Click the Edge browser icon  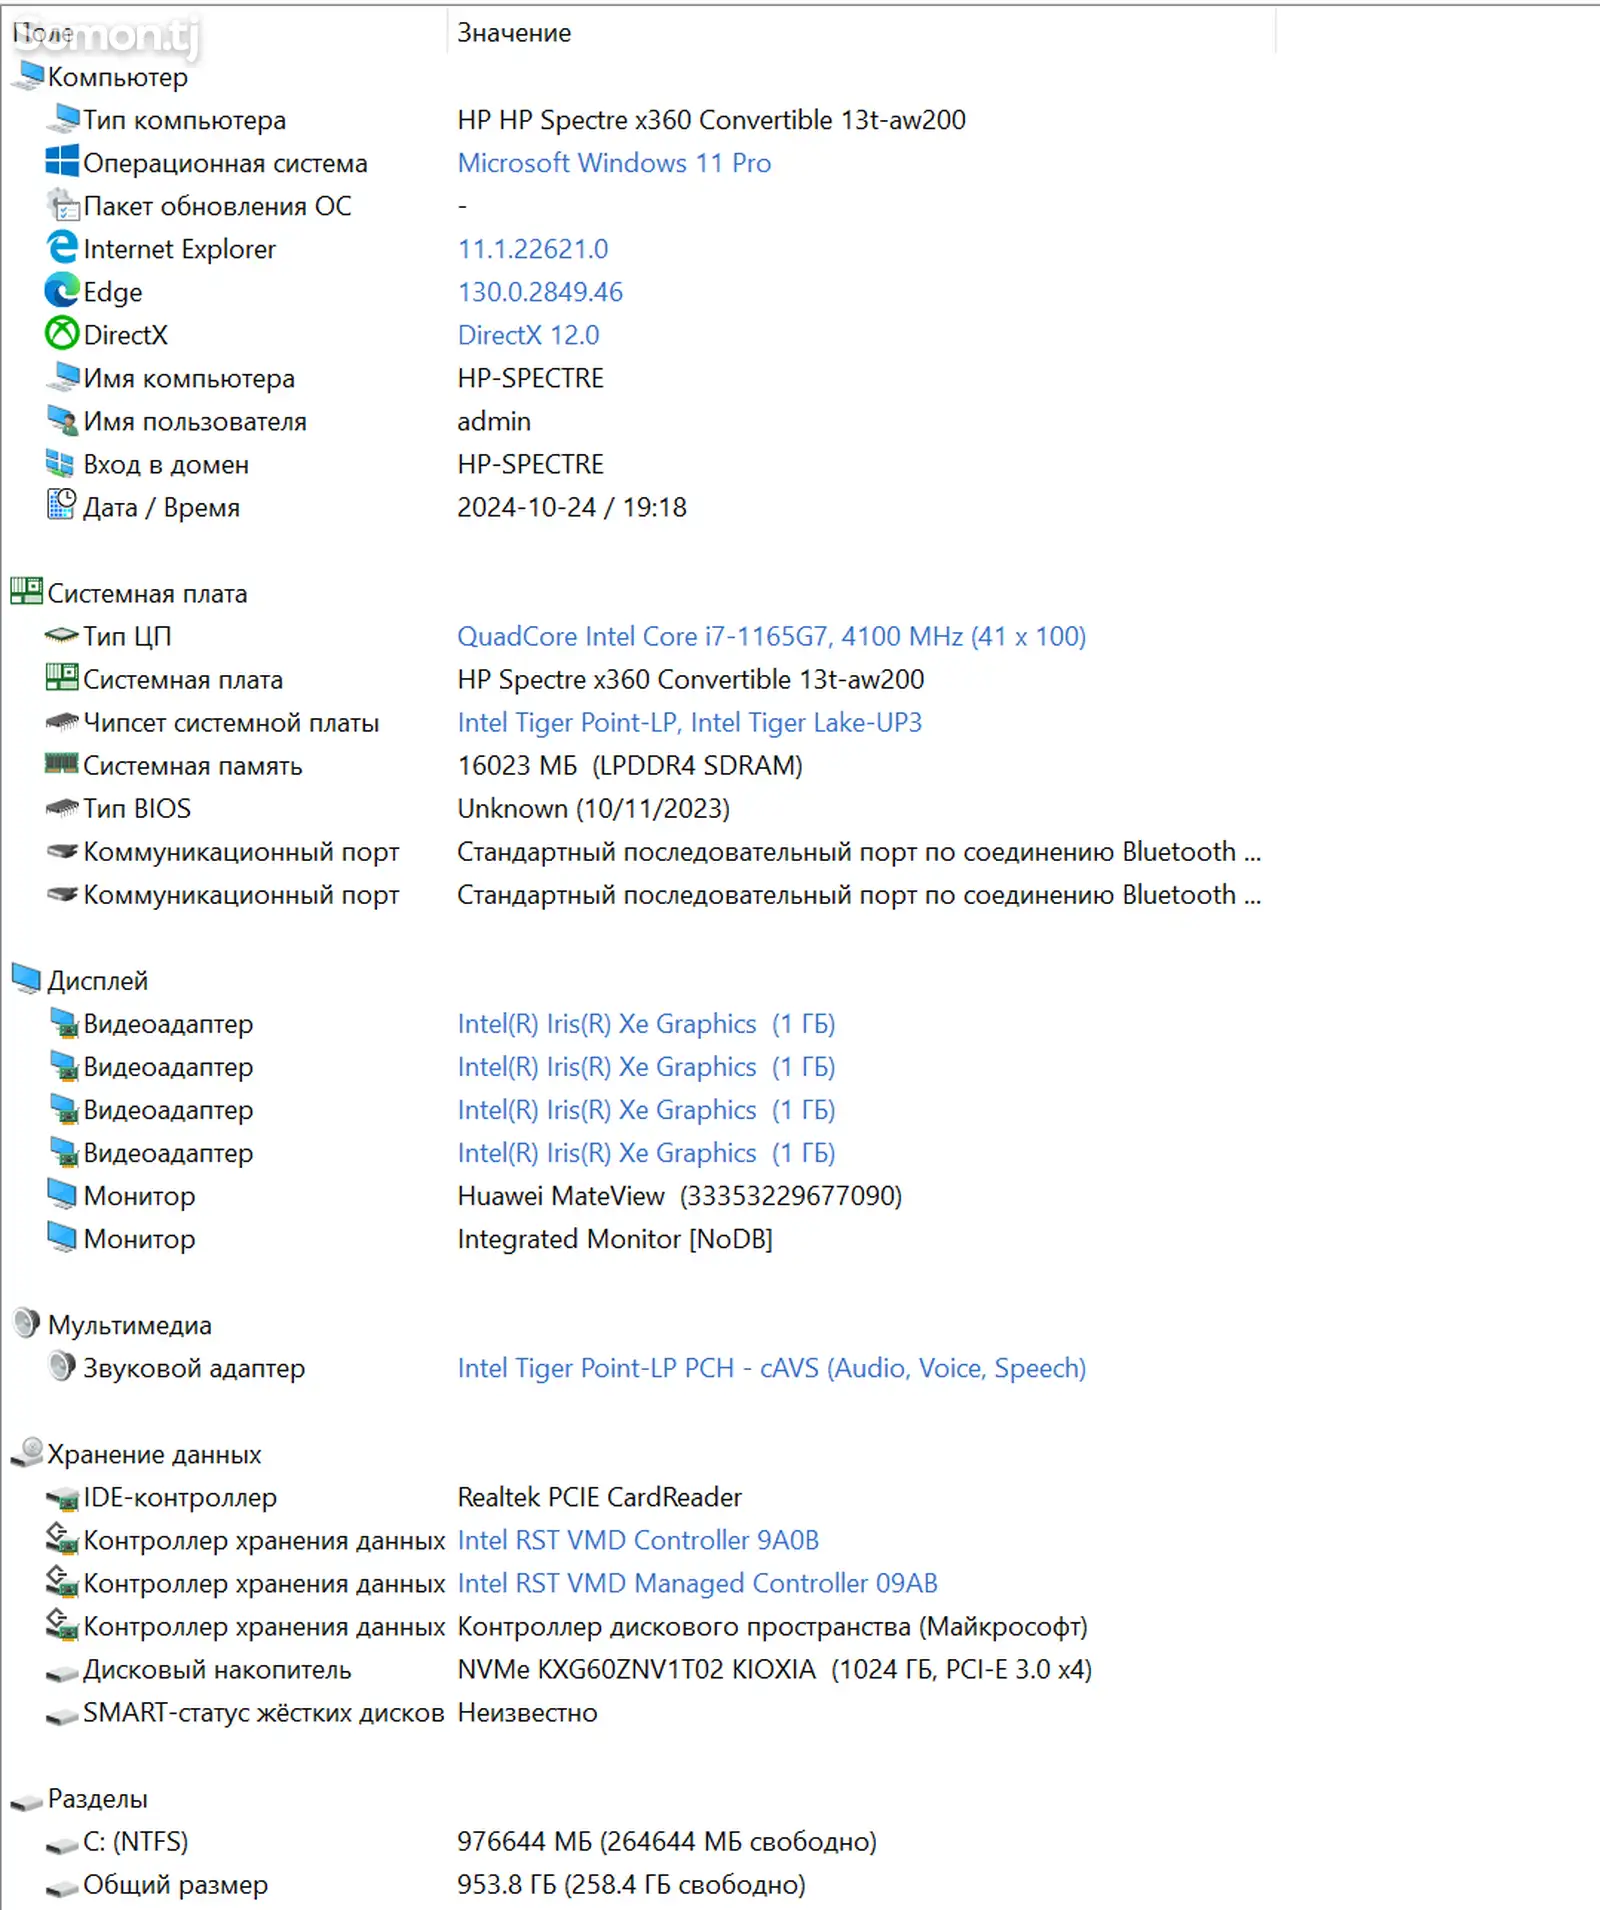(62, 291)
